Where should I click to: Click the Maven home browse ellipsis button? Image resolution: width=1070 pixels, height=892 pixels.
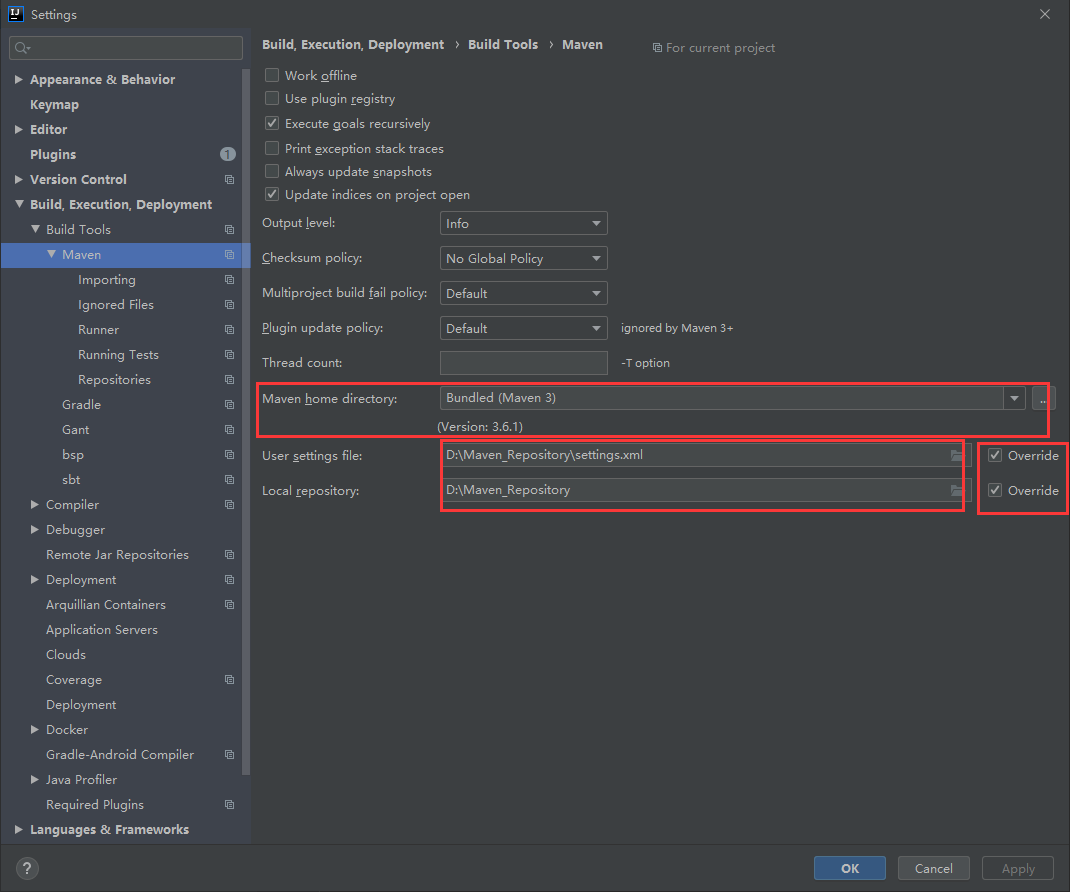[x=1043, y=398]
